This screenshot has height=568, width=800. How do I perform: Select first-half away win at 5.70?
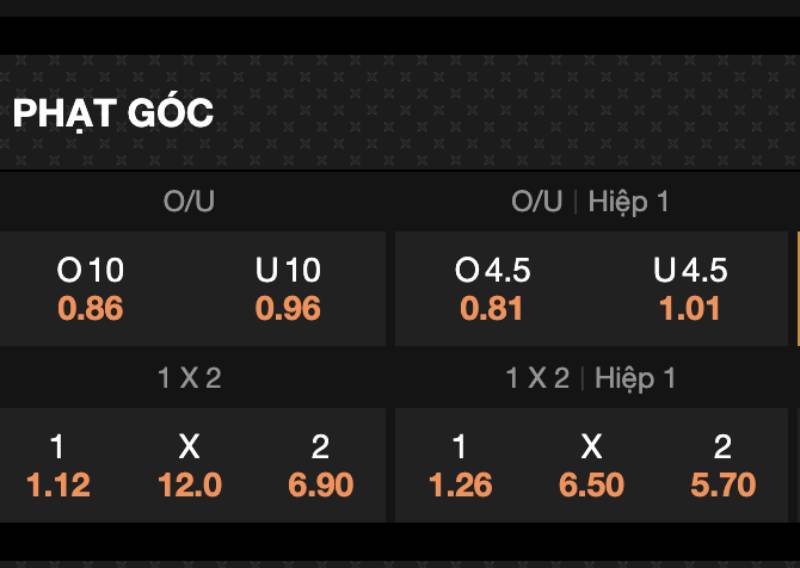(x=722, y=466)
